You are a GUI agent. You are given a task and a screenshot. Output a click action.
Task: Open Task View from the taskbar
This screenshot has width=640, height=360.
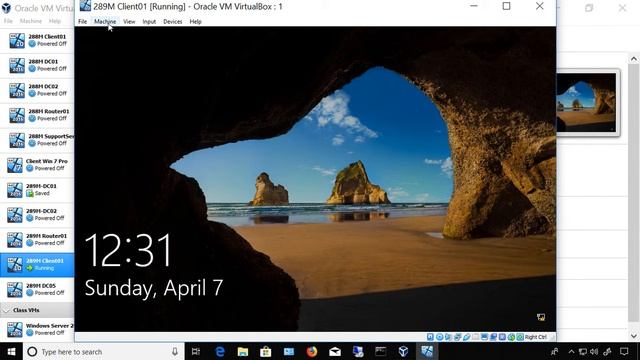pyautogui.click(x=196, y=351)
